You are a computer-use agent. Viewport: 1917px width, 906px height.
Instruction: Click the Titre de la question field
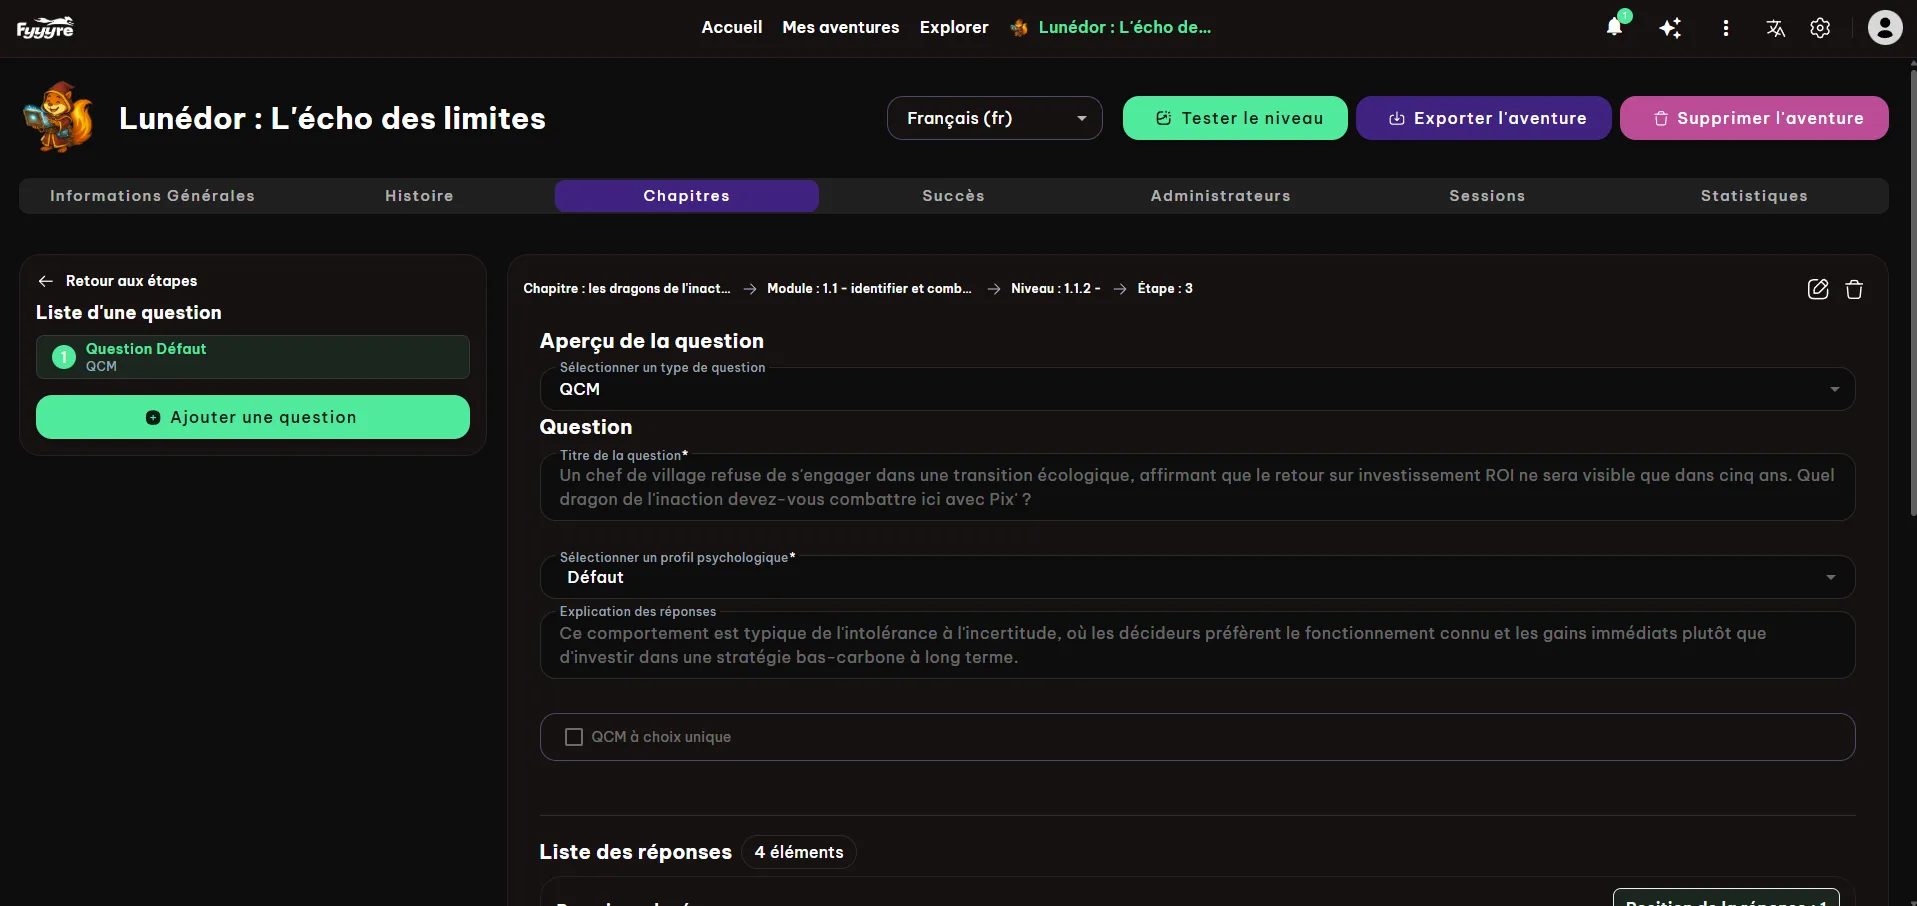tap(1197, 487)
